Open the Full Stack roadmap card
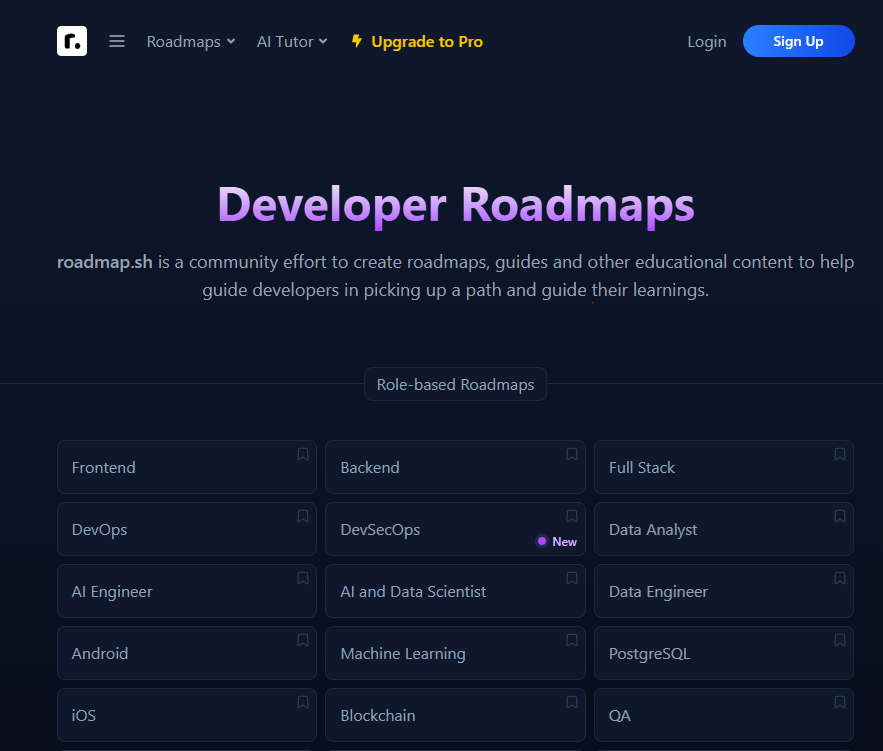The height and width of the screenshot is (751, 883). (724, 467)
